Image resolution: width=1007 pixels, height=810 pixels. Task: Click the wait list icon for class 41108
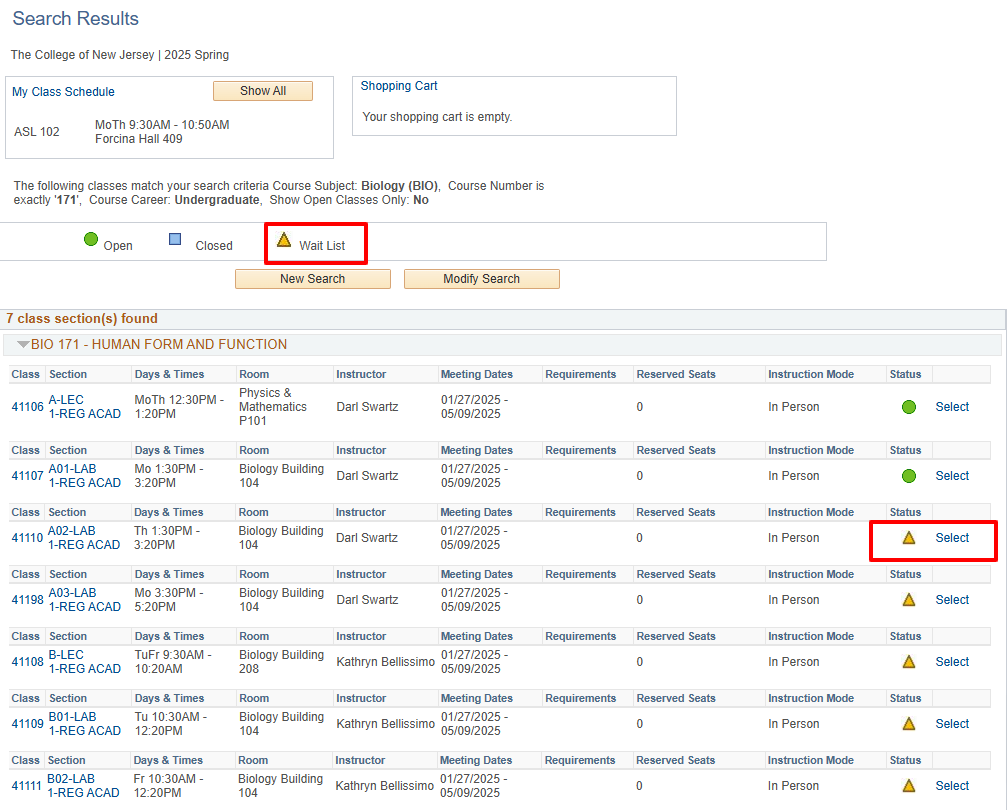click(909, 662)
